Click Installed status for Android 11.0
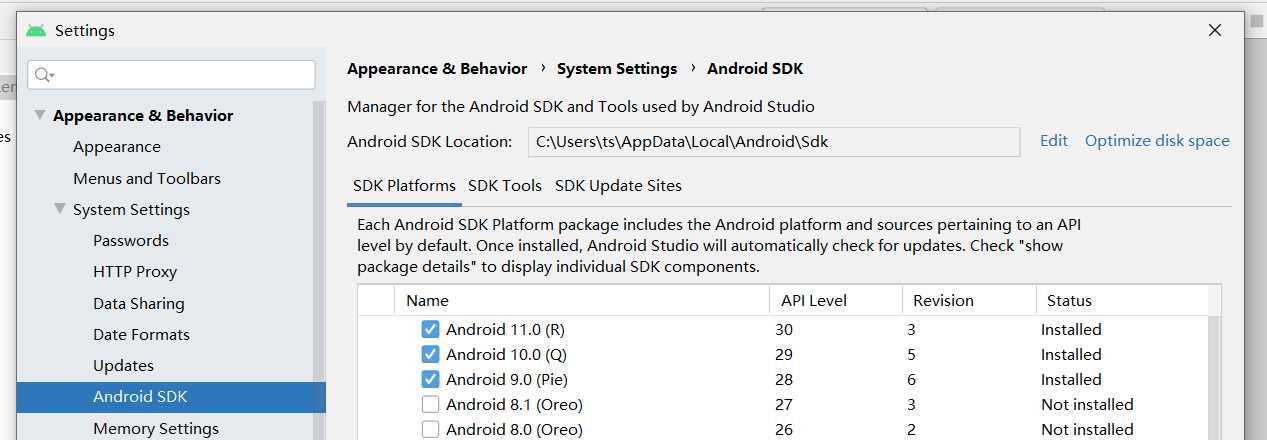The height and width of the screenshot is (440, 1267). tap(1071, 329)
